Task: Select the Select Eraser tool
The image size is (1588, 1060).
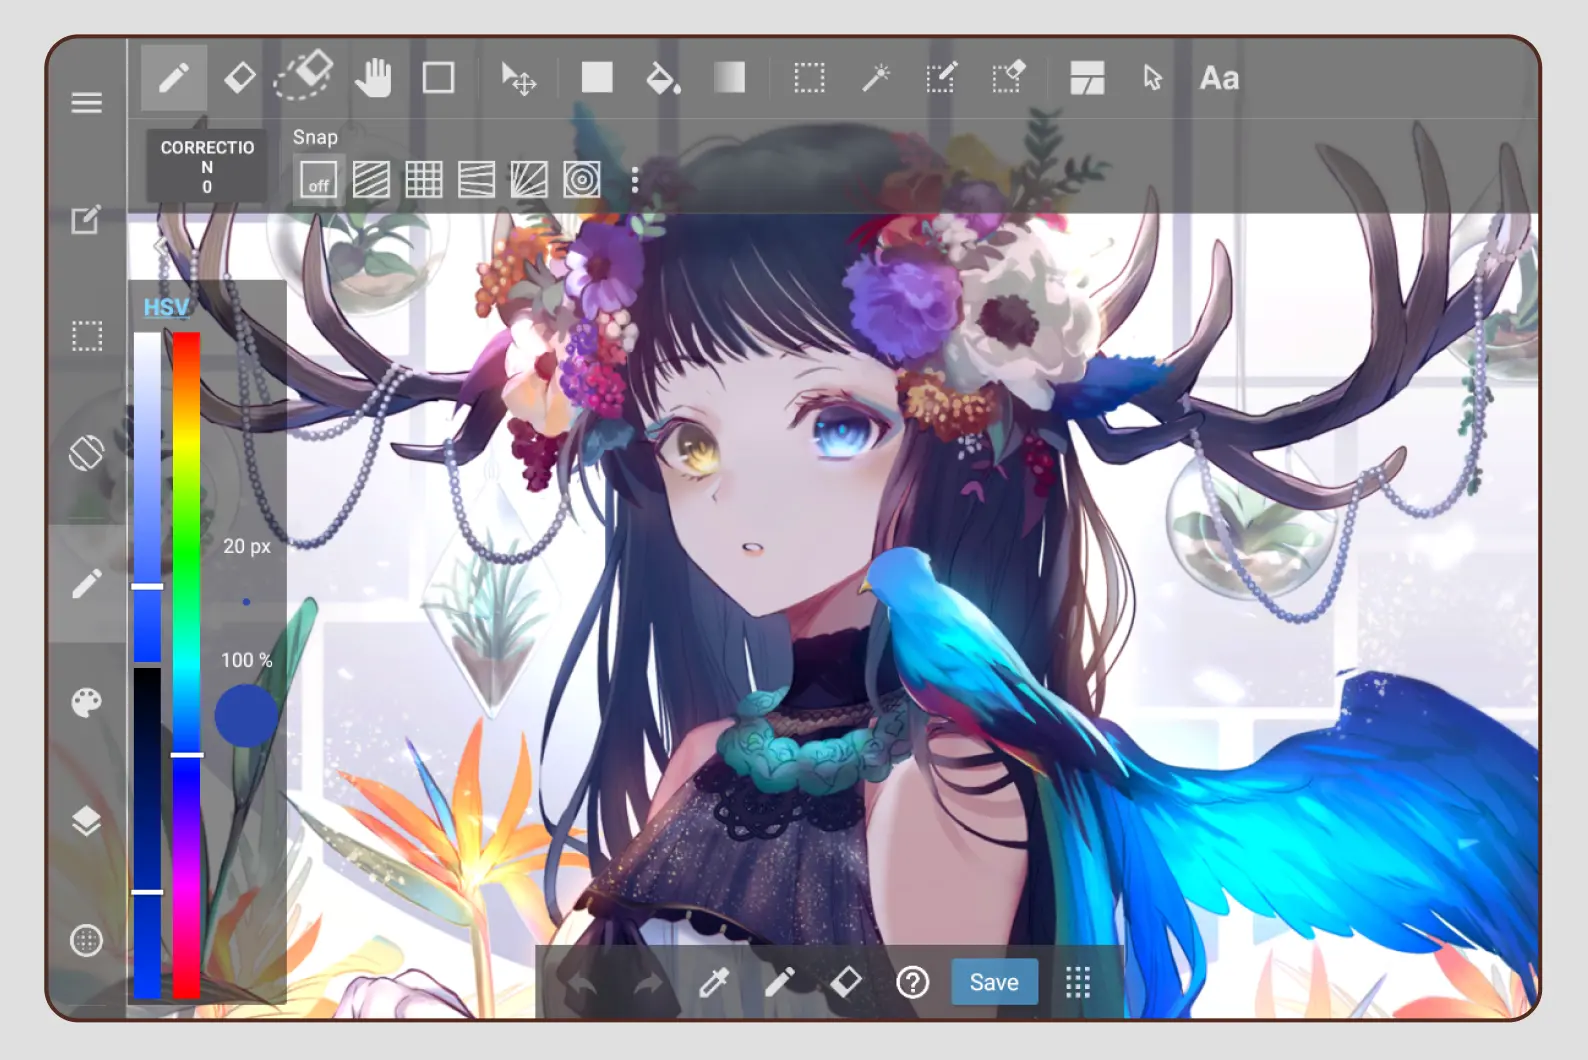Action: (1008, 77)
